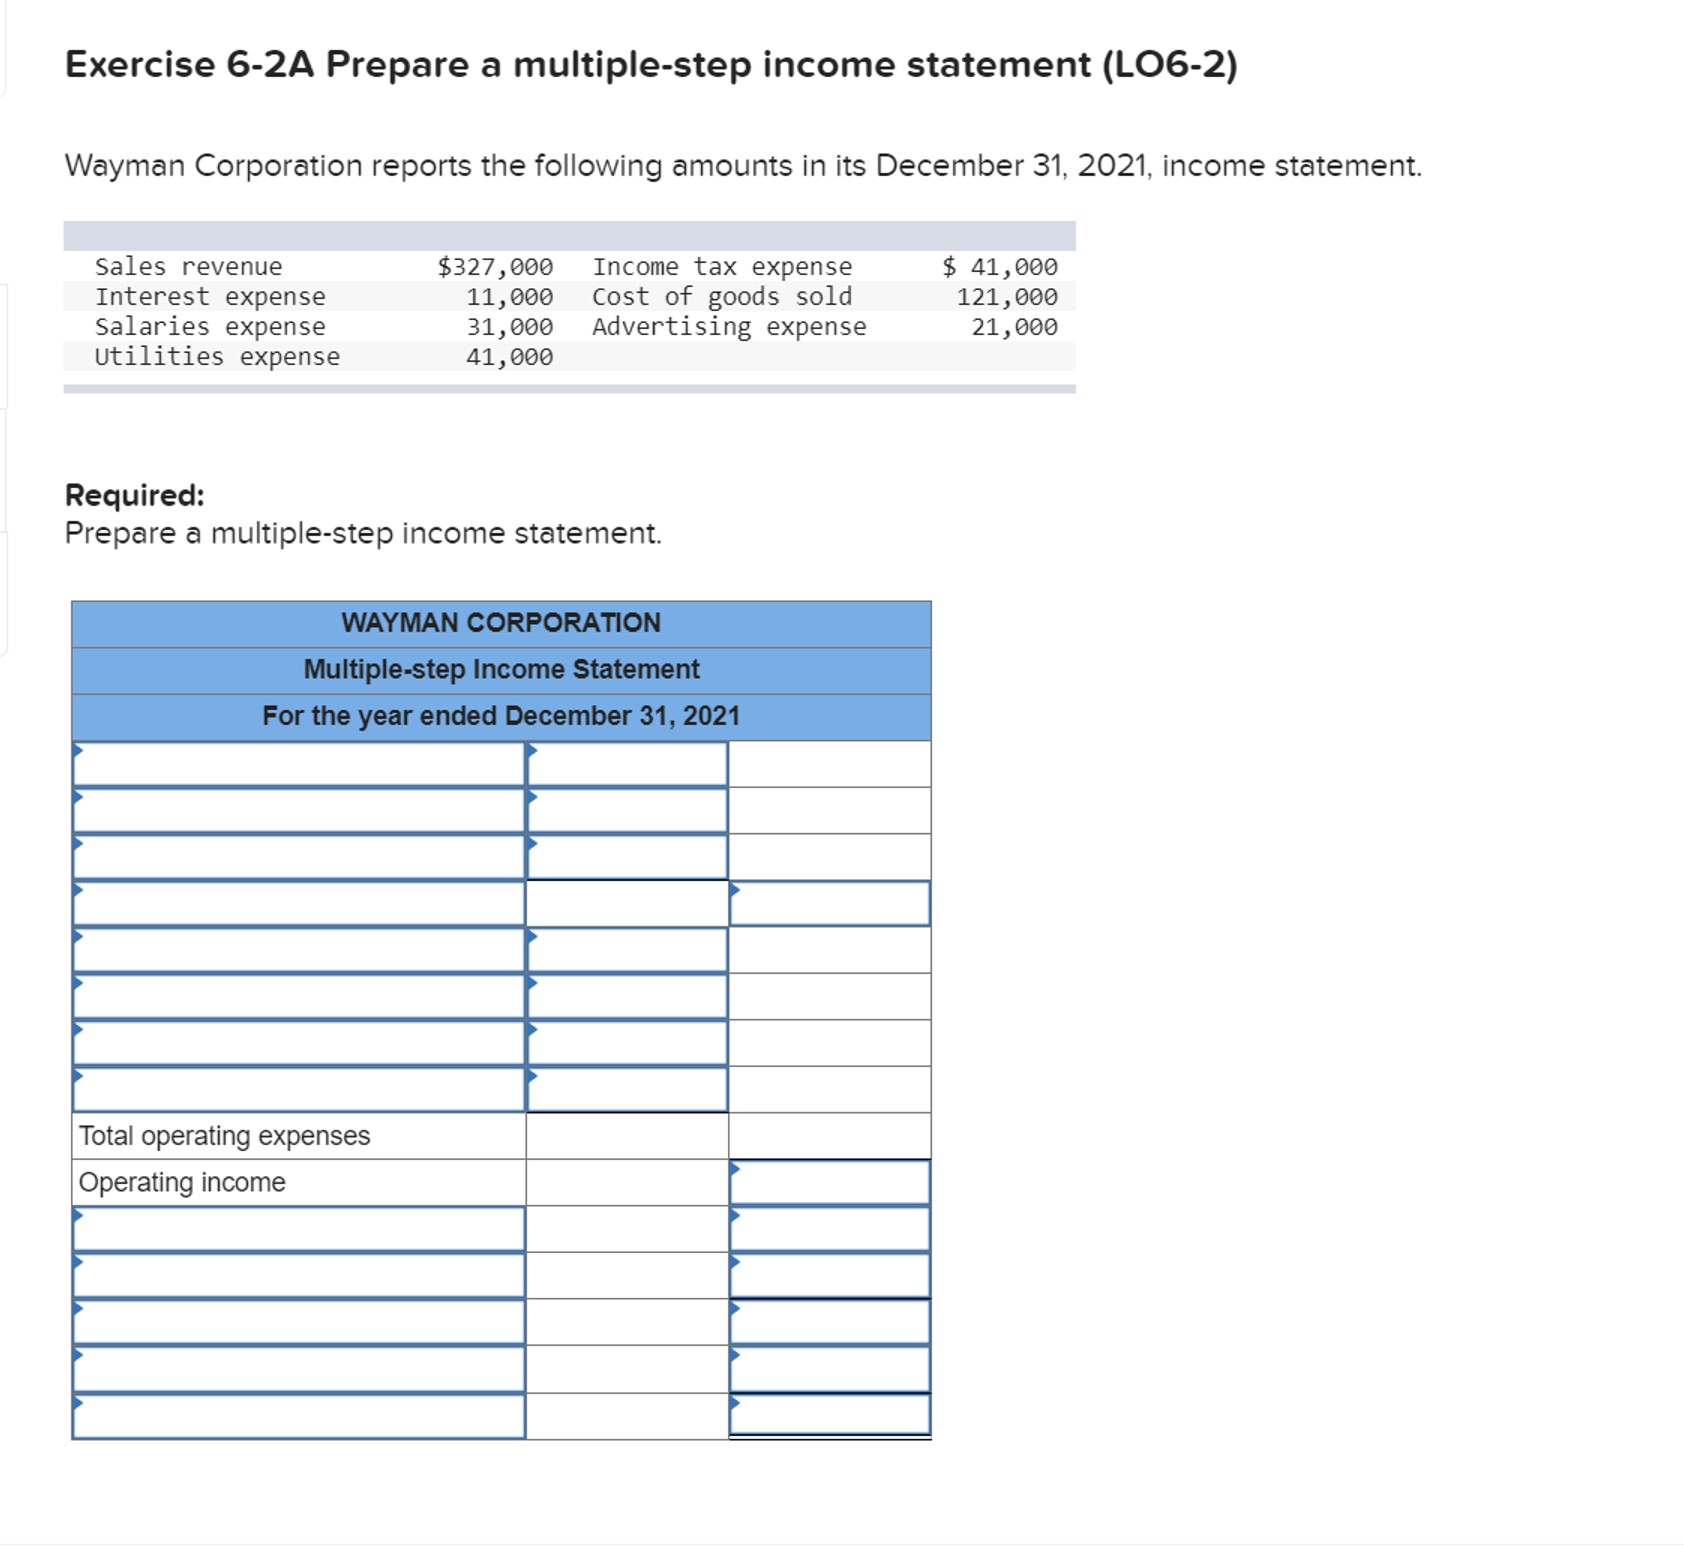The height and width of the screenshot is (1549, 1684).
Task: Open the first account label dropdown in the statement
Action: point(300,765)
